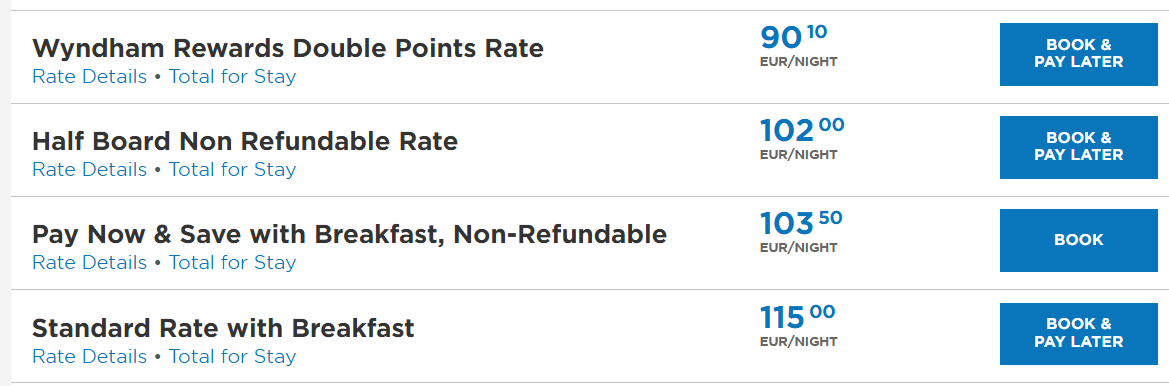Book the Wyndham Rewards Double Points Rate
The image size is (1169, 386).
click(1078, 54)
